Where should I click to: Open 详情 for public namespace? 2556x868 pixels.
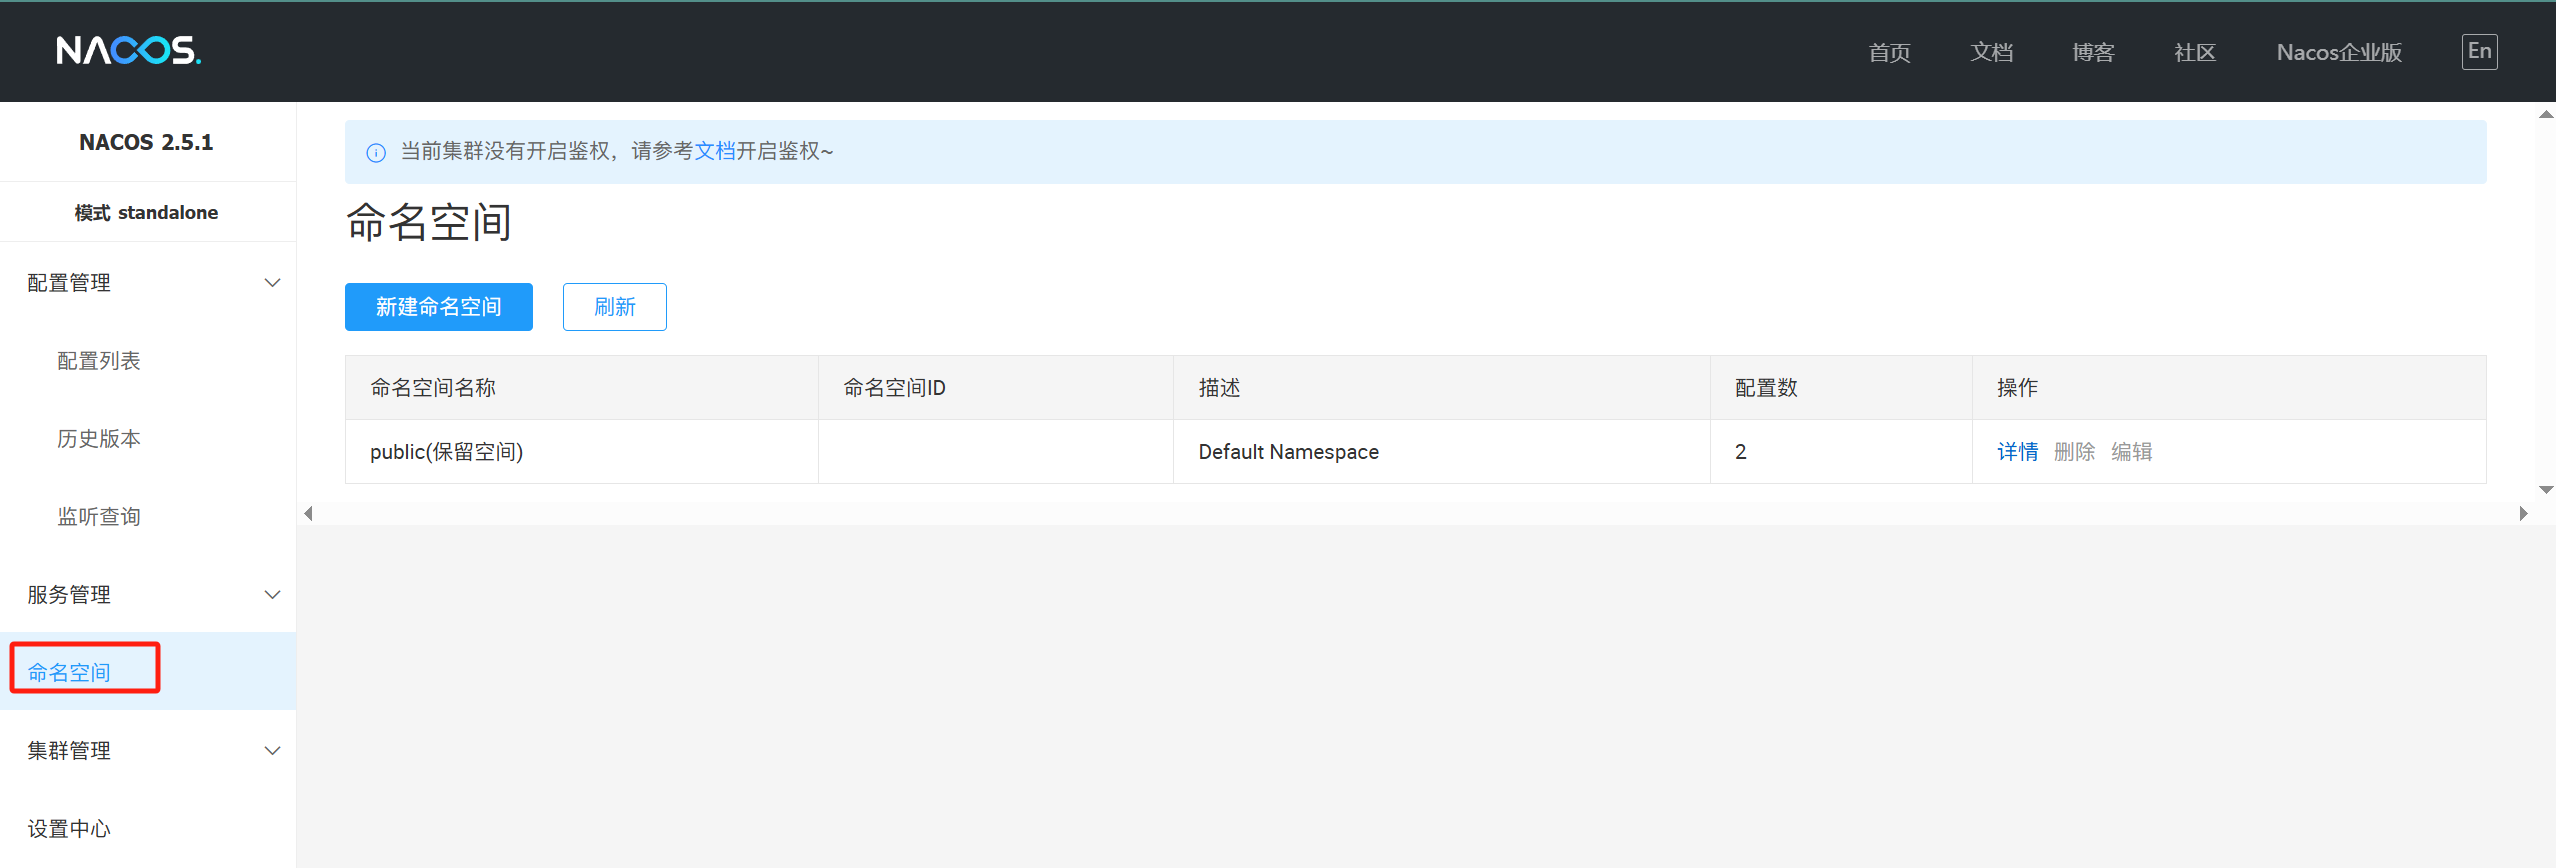pos(2017,452)
